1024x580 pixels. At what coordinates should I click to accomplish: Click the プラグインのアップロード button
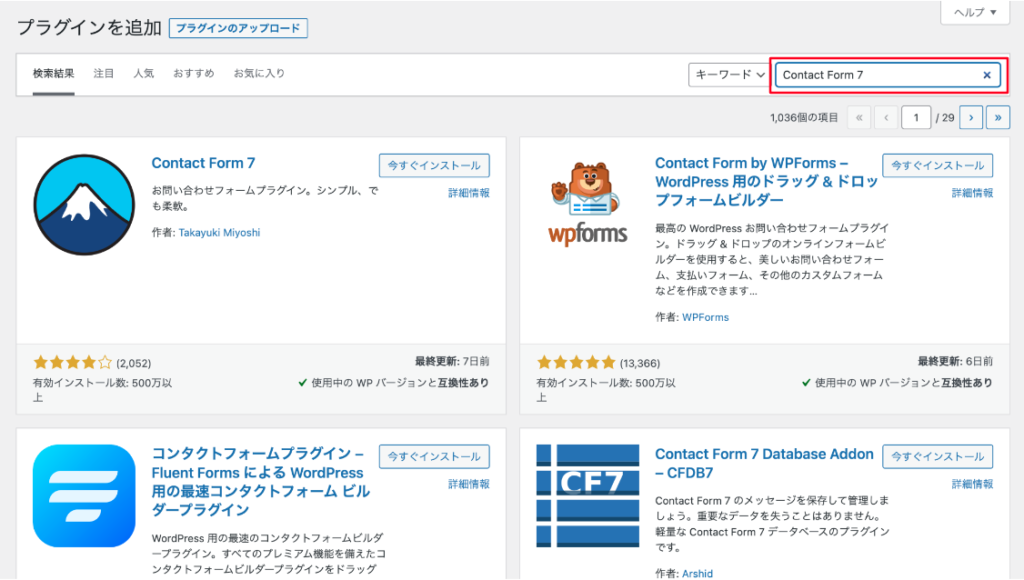click(x=238, y=29)
